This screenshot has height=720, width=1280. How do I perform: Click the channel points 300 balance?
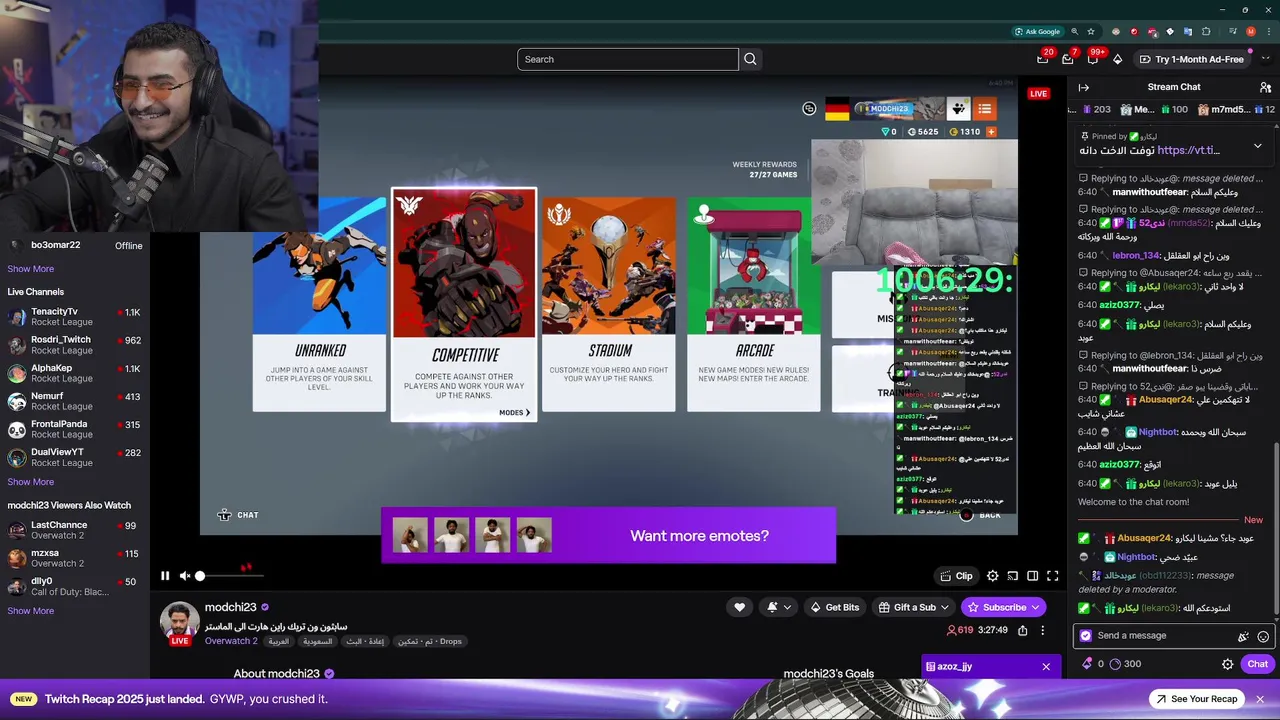pyautogui.click(x=1126, y=664)
